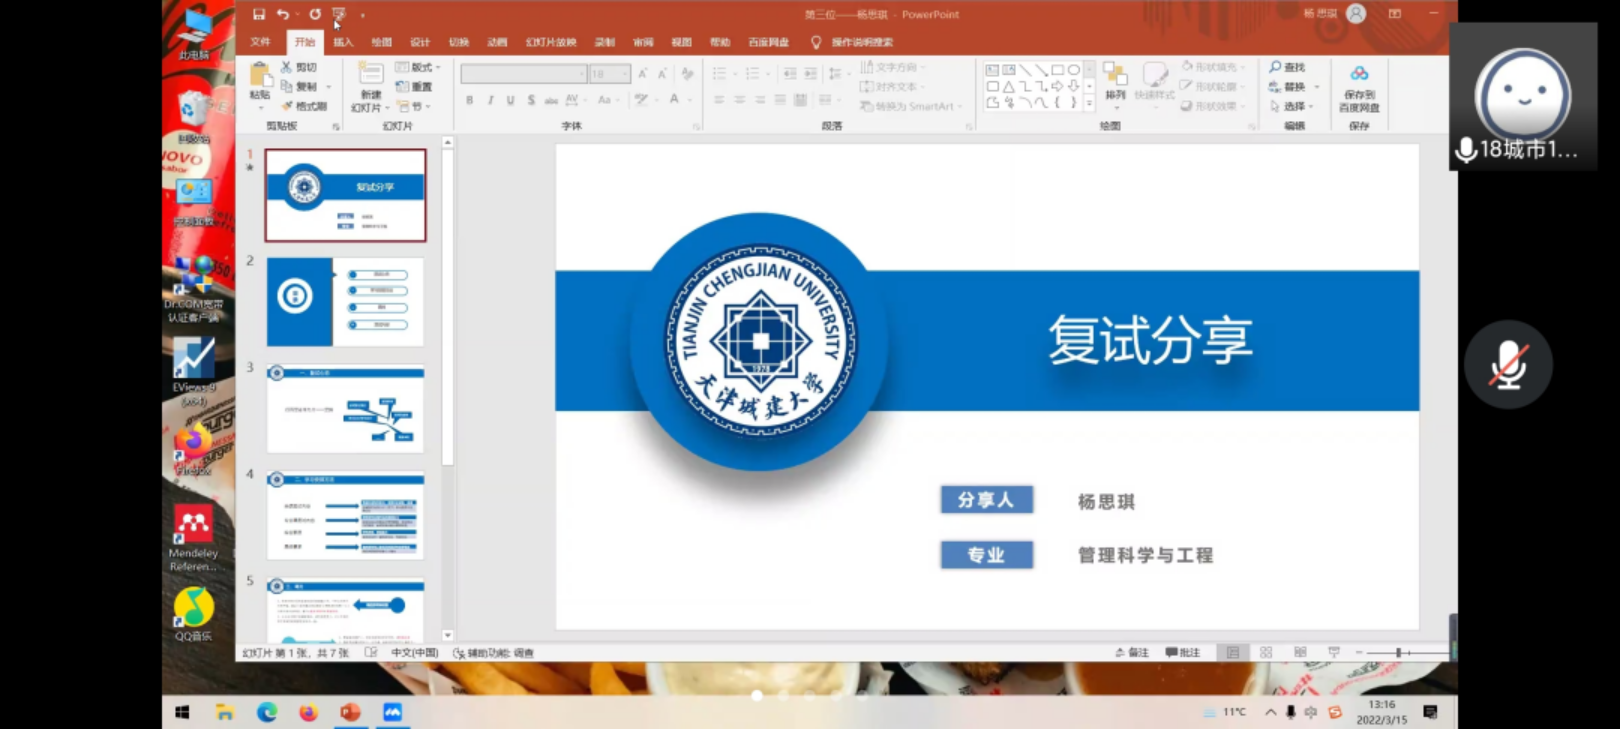The width and height of the screenshot is (1620, 729).
Task: Switch to the Transitions (切换) tab
Action: point(459,42)
